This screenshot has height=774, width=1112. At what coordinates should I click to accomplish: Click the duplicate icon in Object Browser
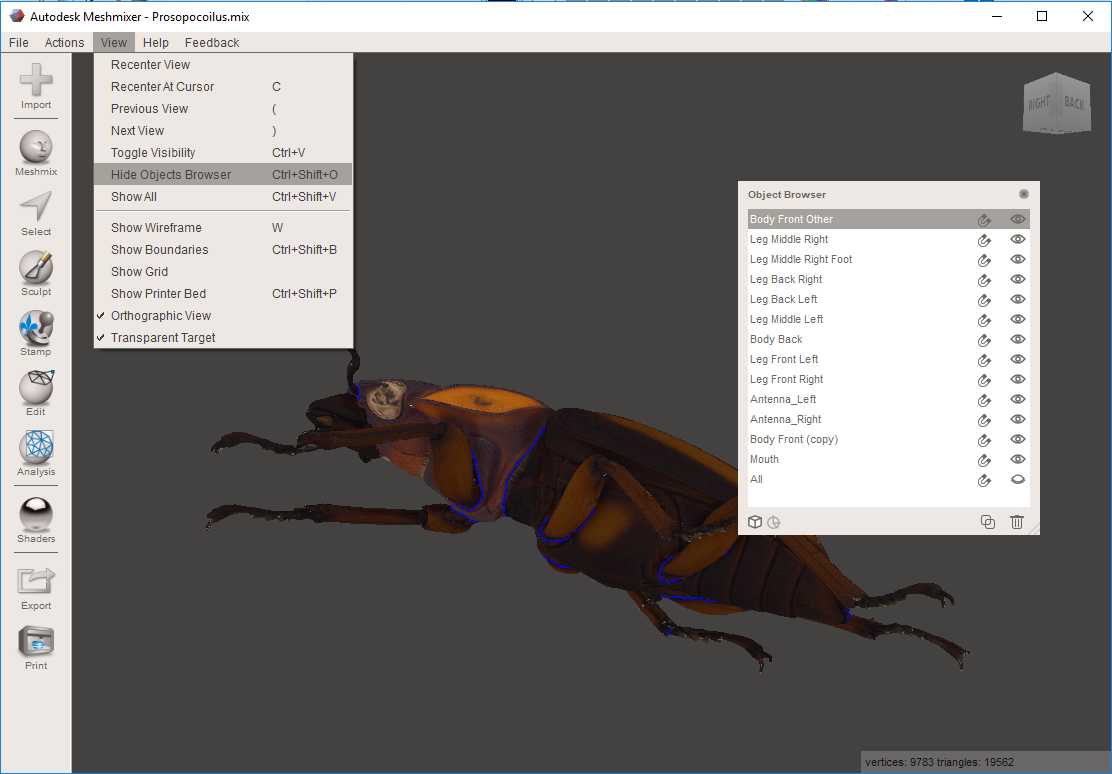point(988,522)
